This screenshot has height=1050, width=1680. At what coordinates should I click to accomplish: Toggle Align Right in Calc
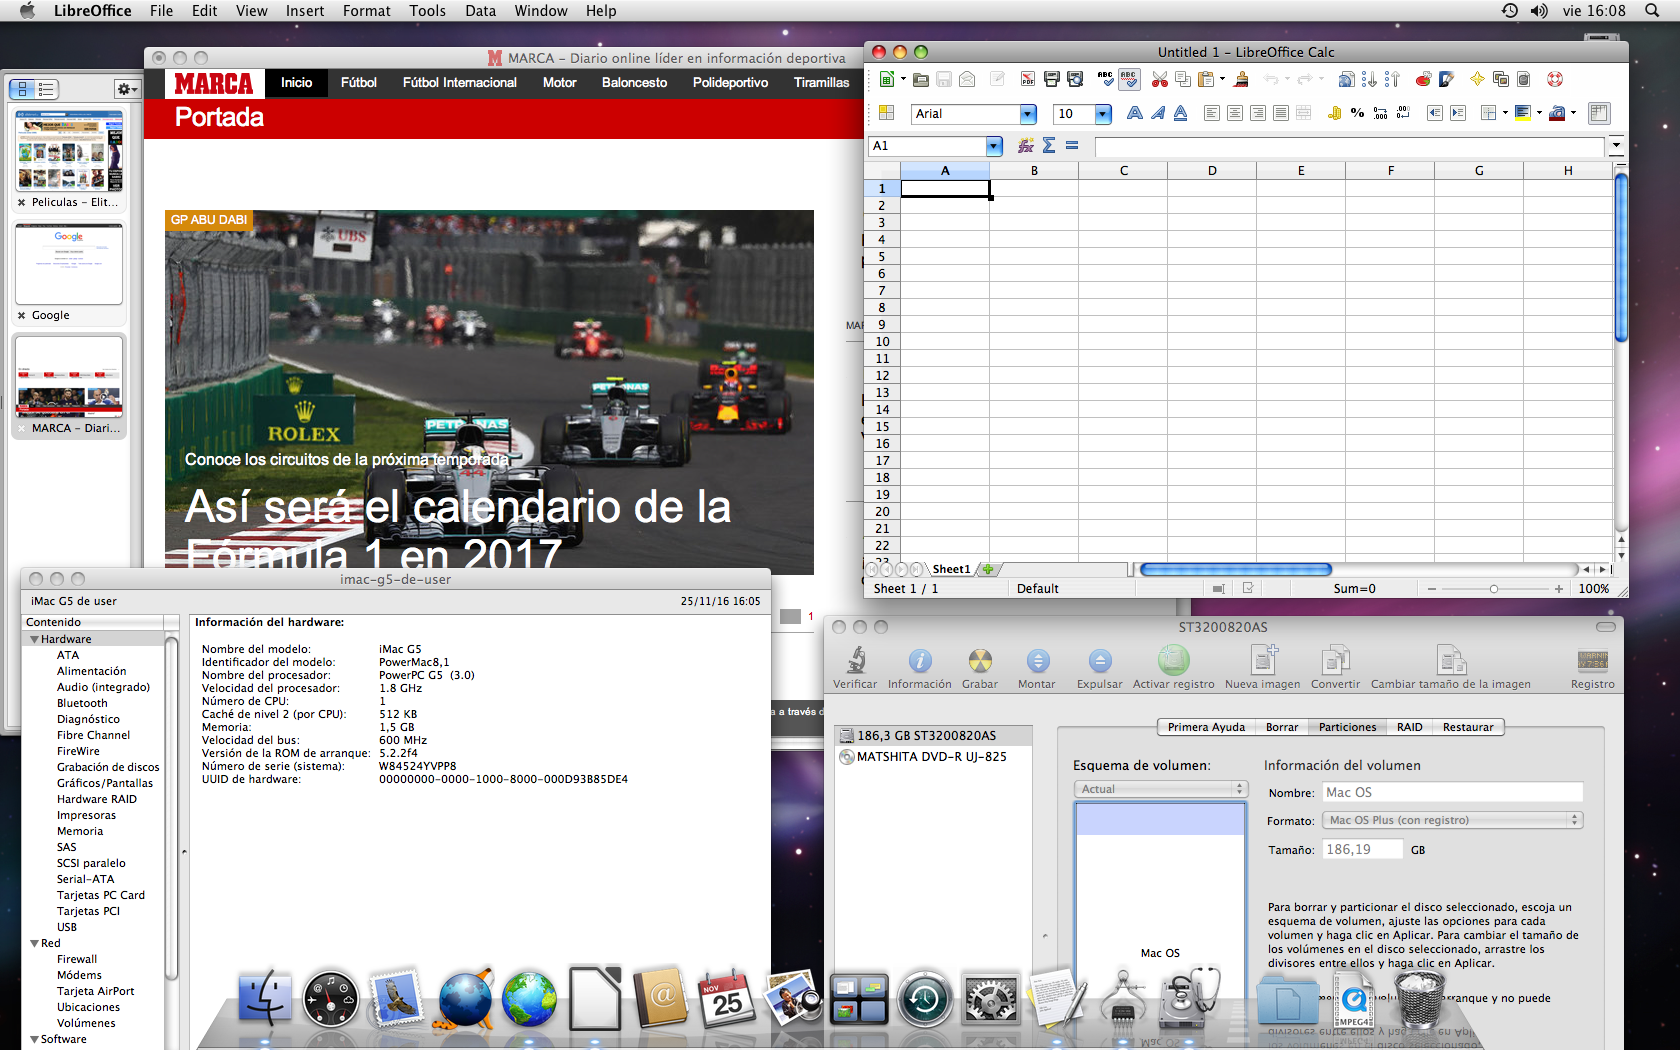click(x=1258, y=113)
